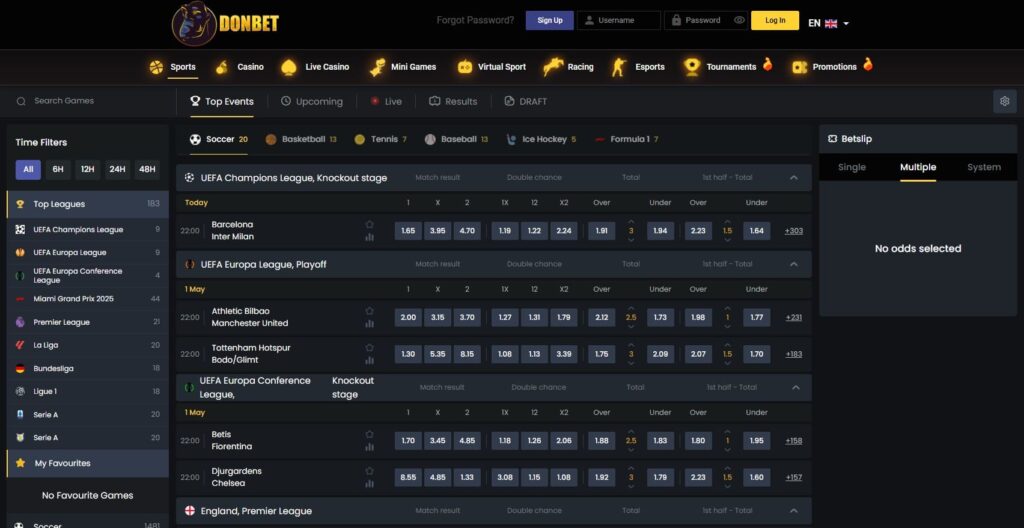Select the Baseball sport tab
This screenshot has height=528, width=1024.
[x=456, y=139]
